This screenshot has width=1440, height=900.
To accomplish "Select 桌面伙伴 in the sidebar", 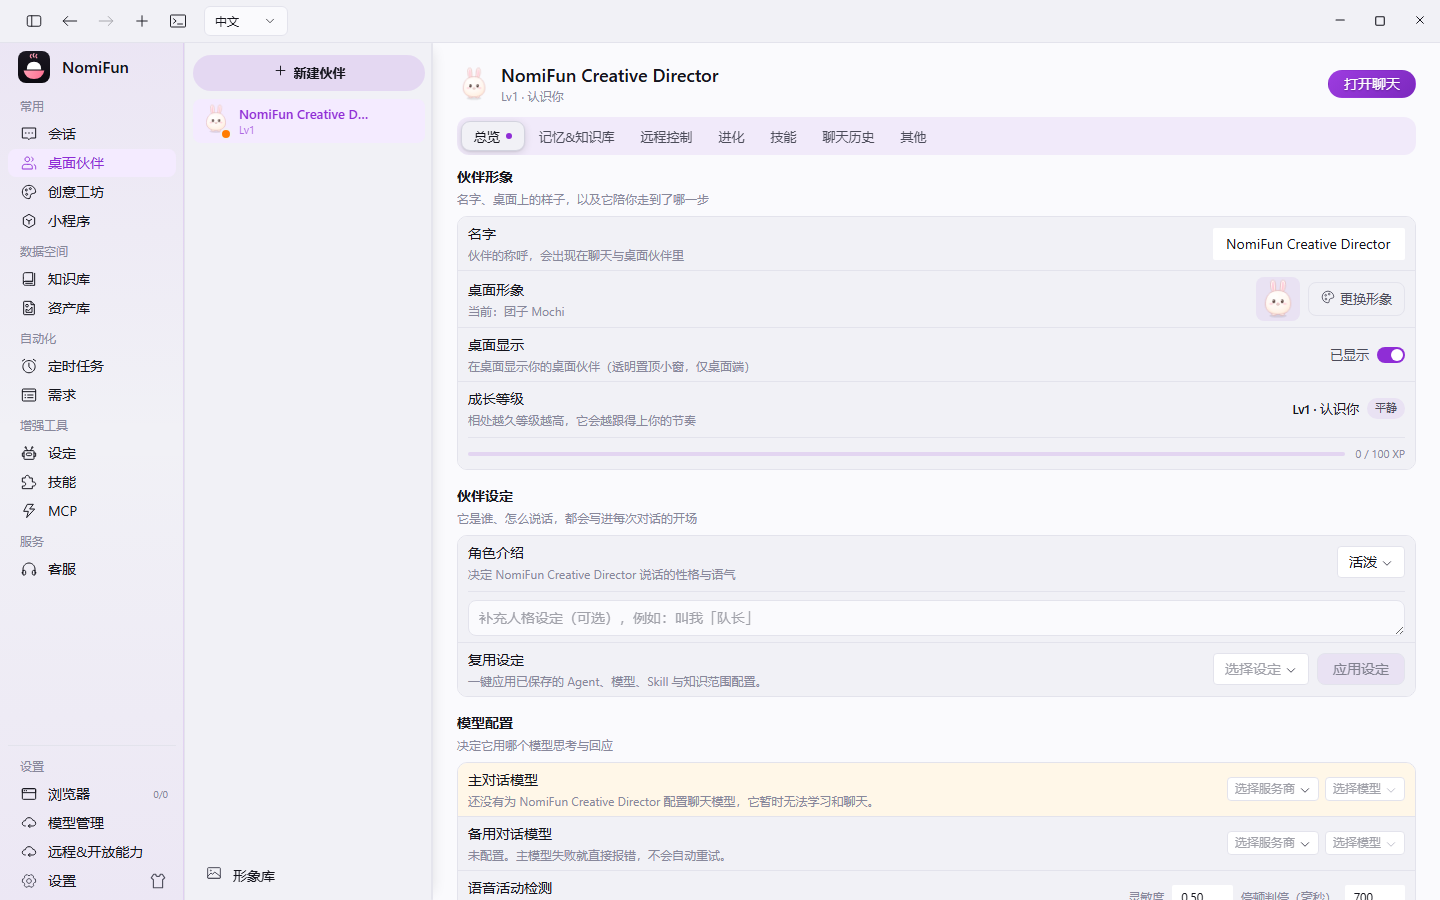I will 92,163.
